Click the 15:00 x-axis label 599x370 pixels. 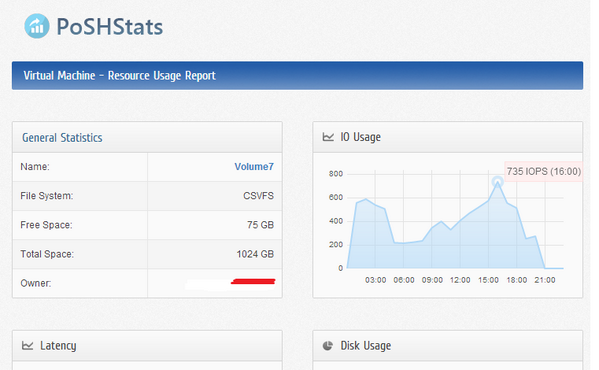(x=488, y=280)
